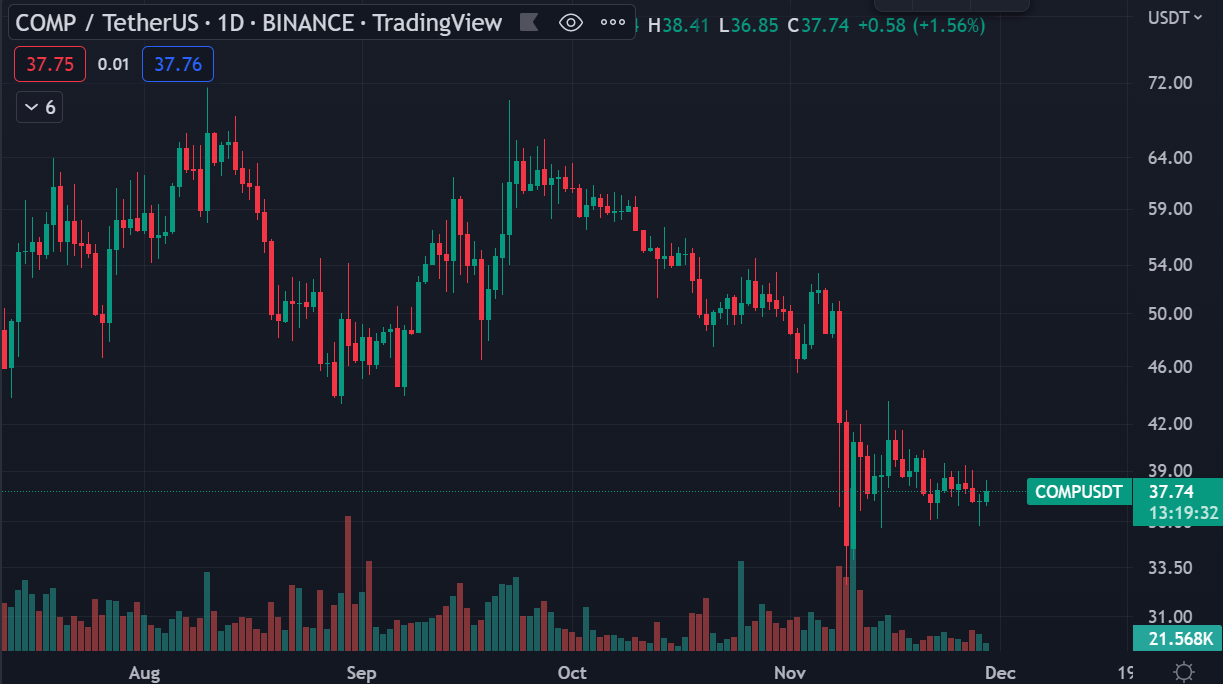Click the Nov label on the time axis
Image resolution: width=1223 pixels, height=684 pixels.
(791, 672)
